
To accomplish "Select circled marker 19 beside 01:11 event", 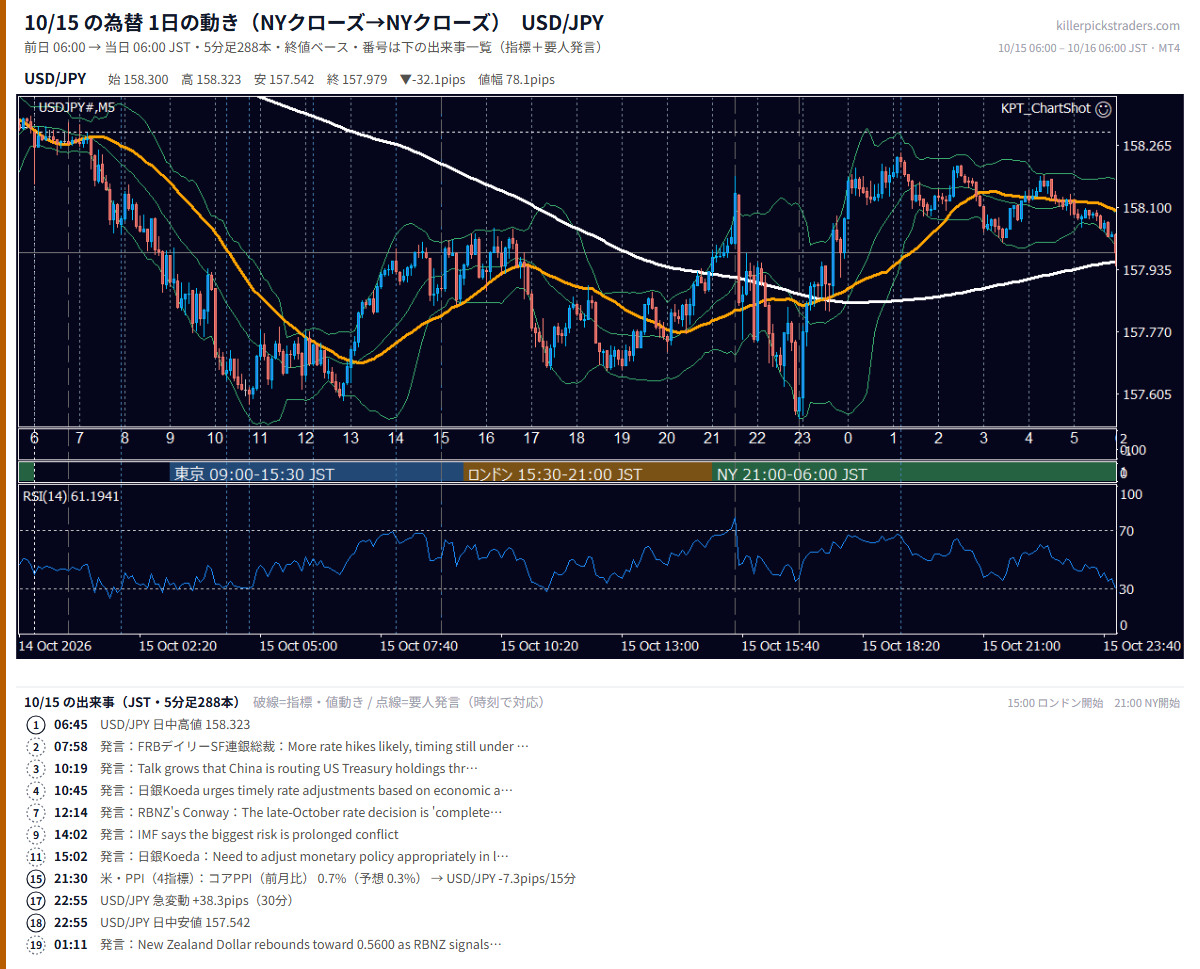I will point(37,945).
